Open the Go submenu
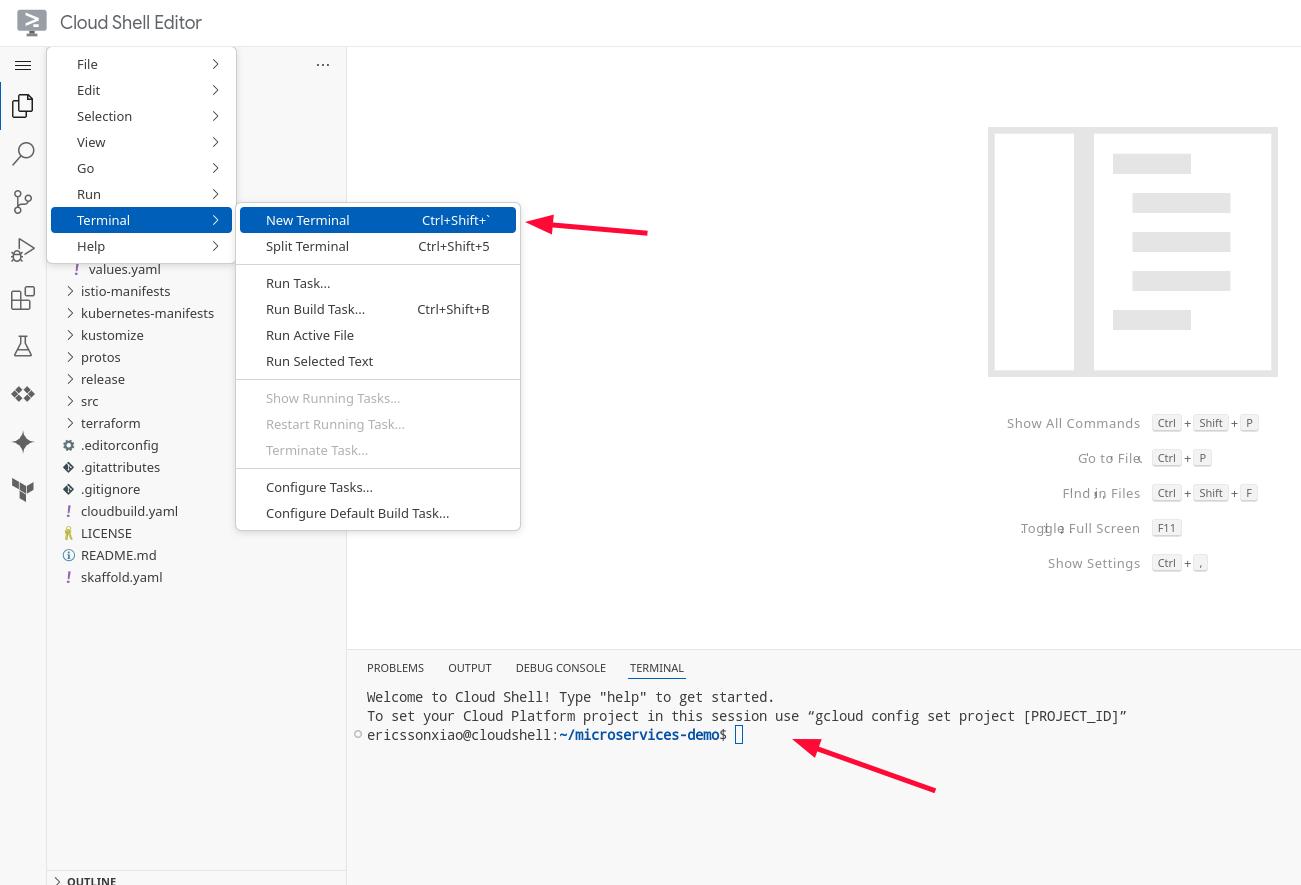 pyautogui.click(x=141, y=168)
